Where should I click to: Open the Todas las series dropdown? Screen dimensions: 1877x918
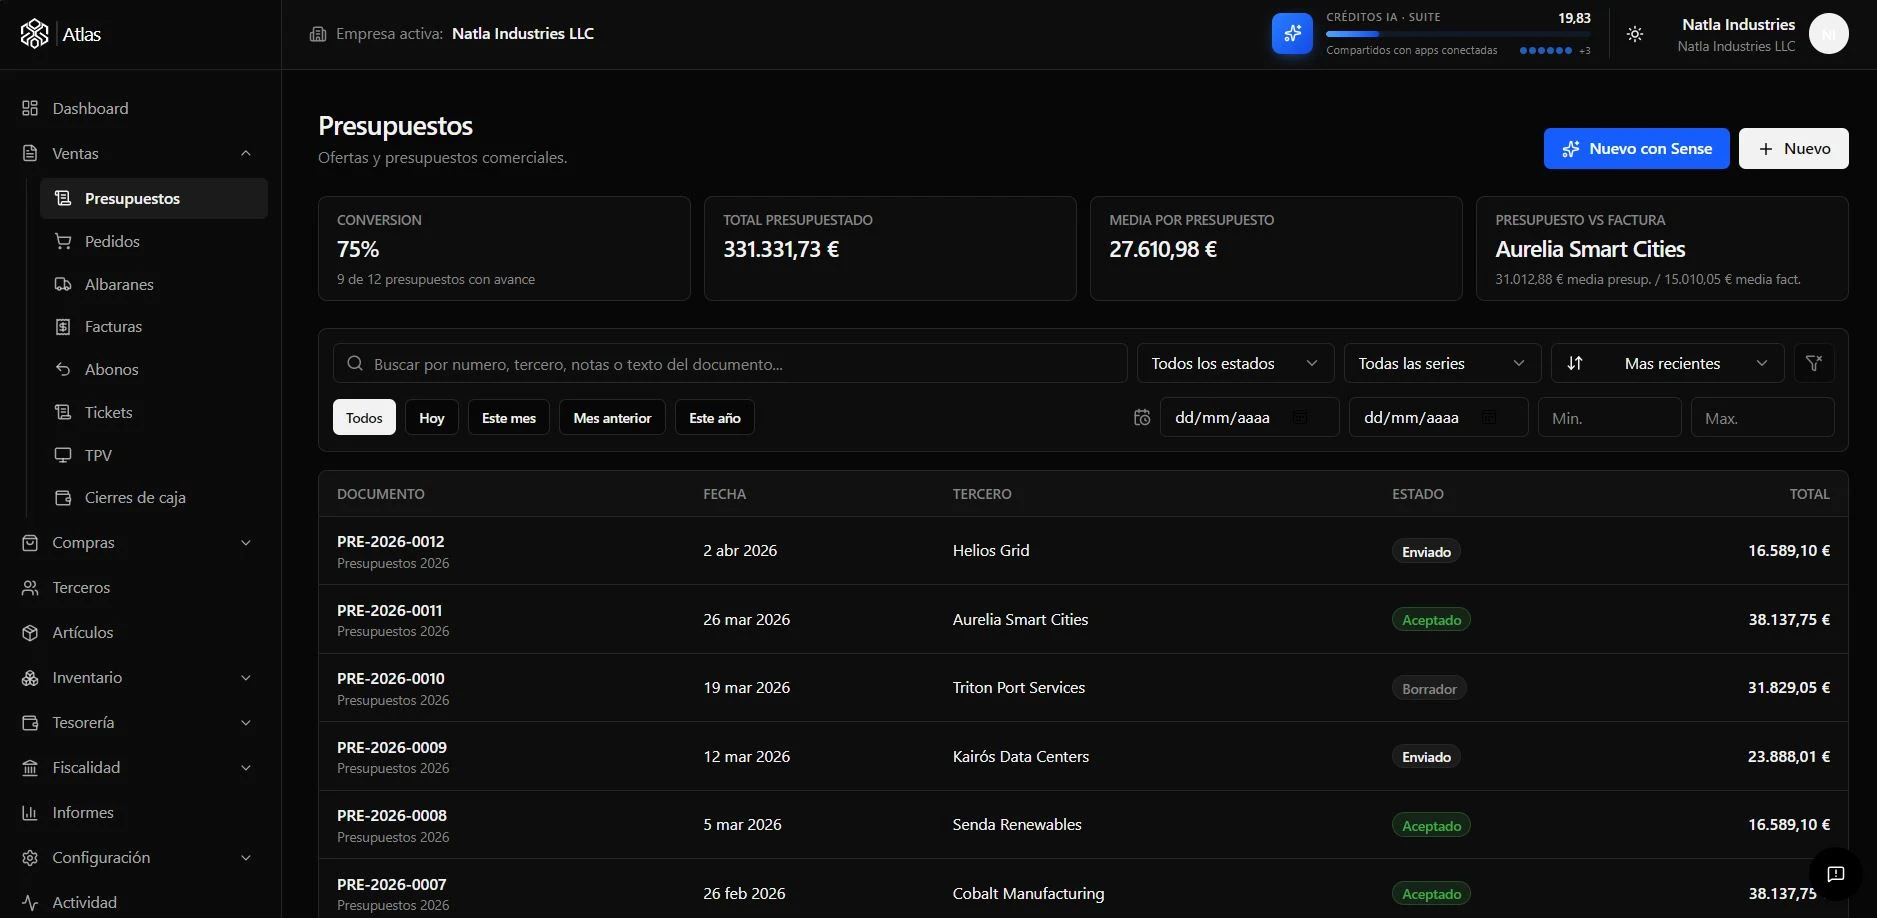point(1442,363)
